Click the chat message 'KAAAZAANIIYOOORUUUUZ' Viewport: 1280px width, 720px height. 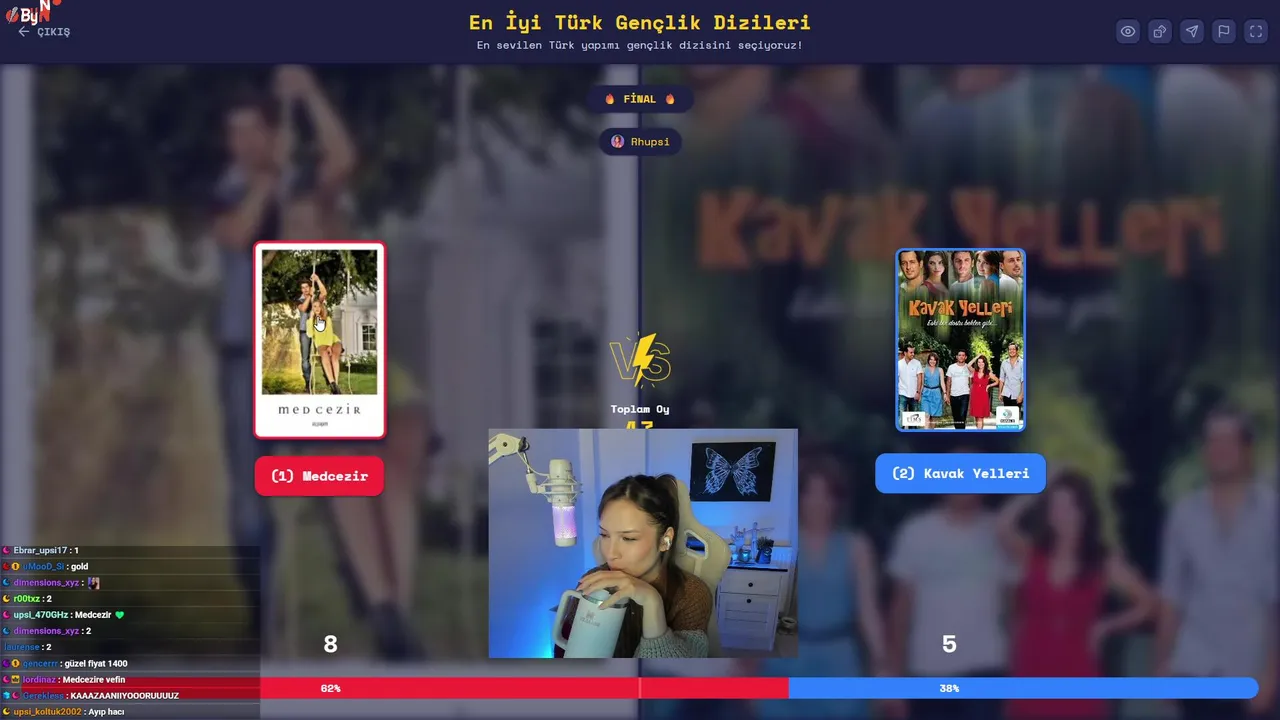tap(124, 695)
